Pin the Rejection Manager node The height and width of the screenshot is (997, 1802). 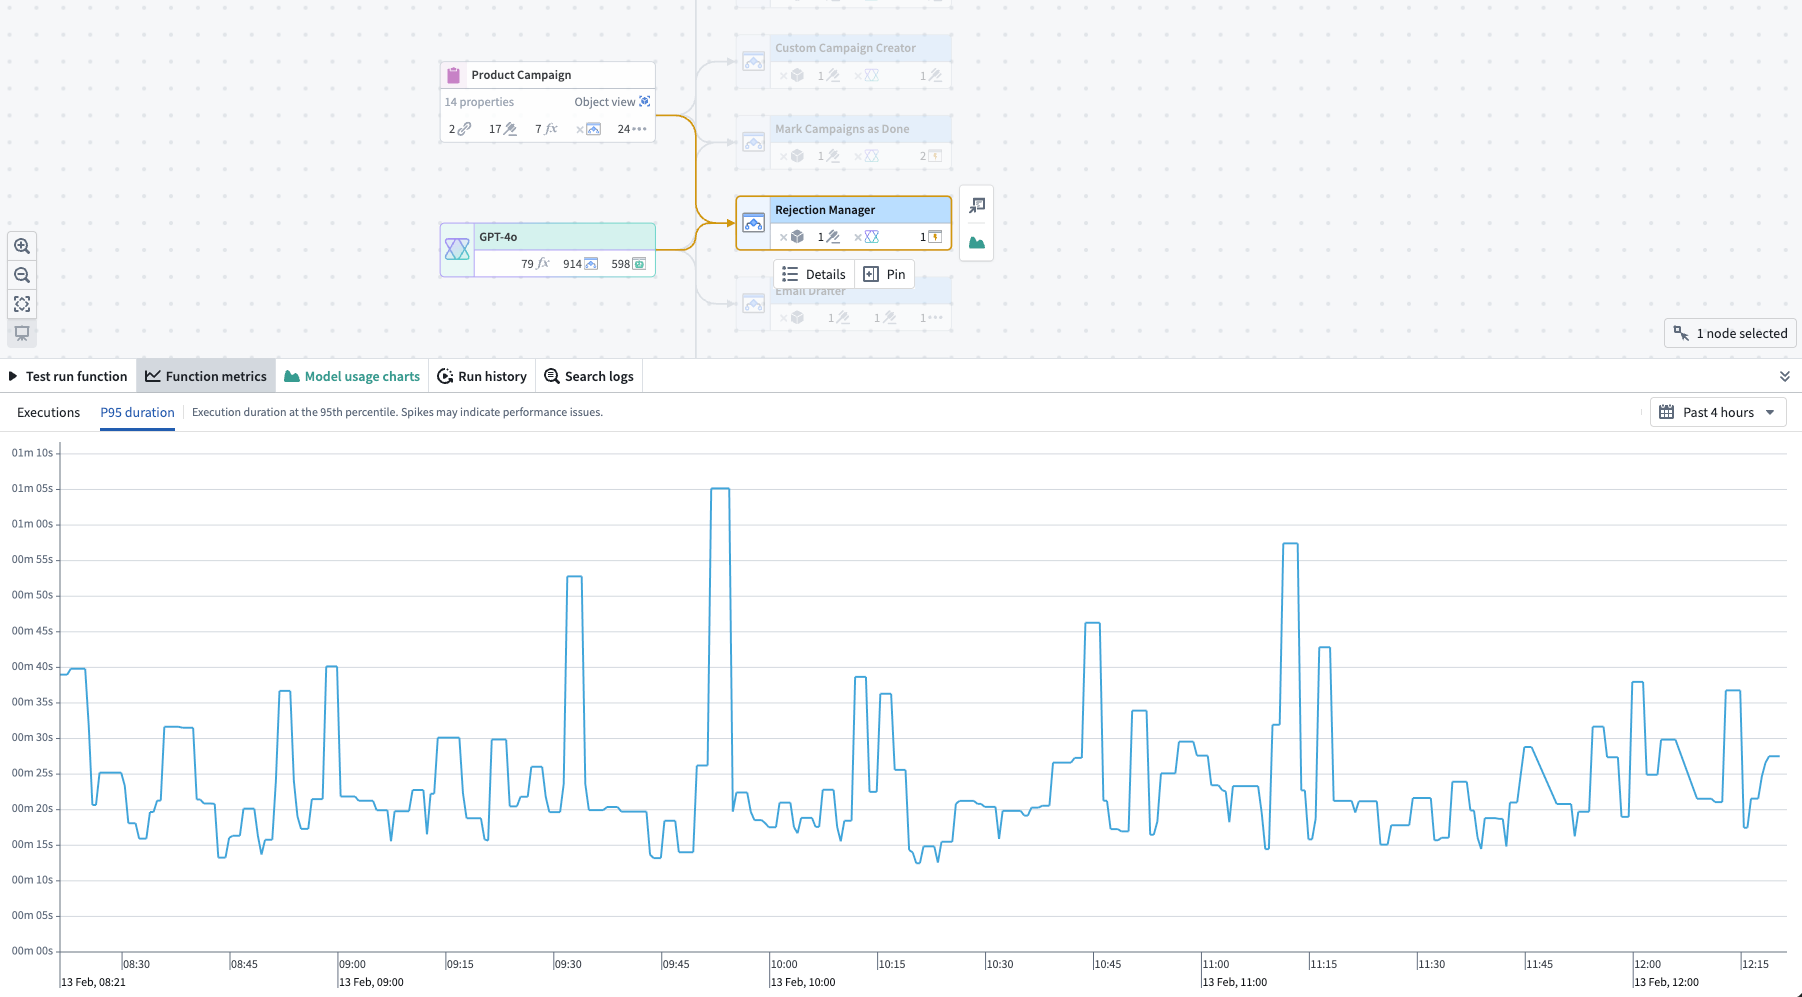884,273
